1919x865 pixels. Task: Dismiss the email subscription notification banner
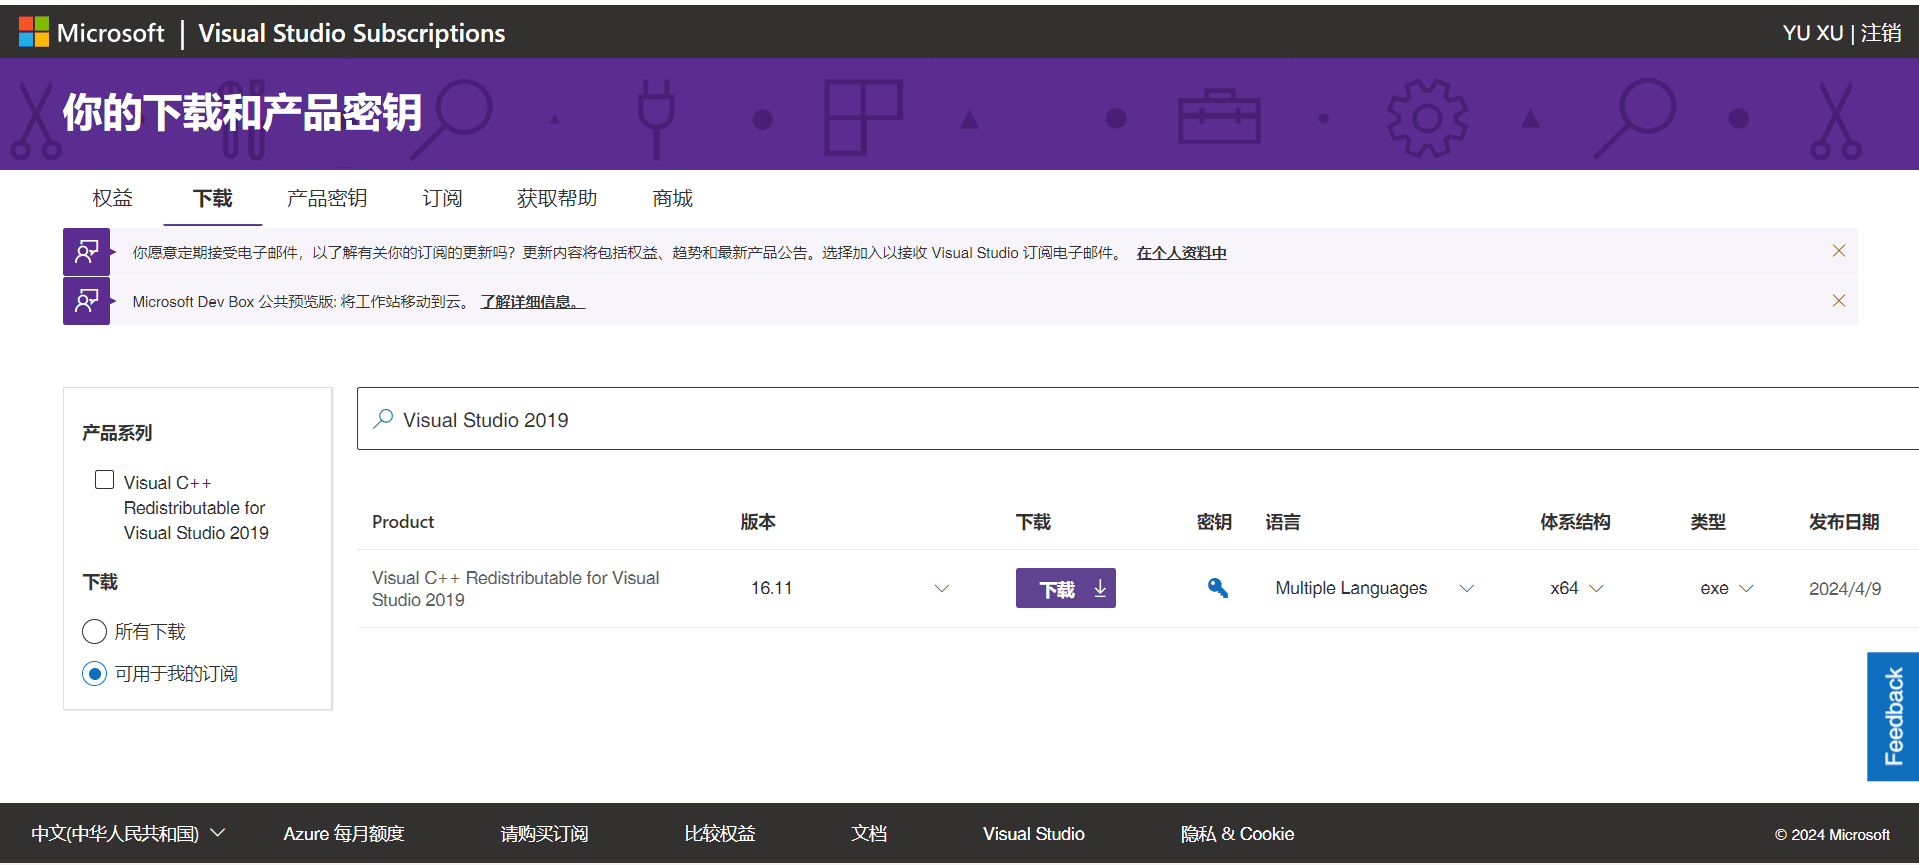pos(1838,251)
